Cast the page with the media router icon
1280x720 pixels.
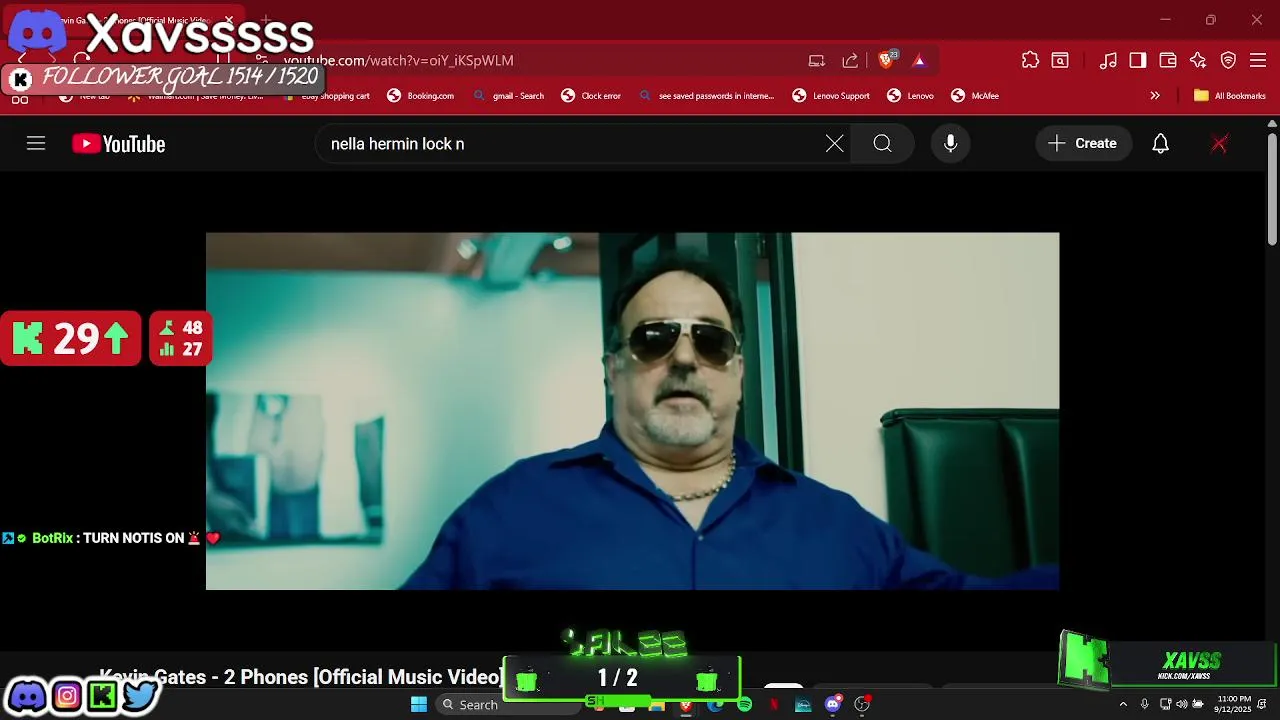[x=816, y=60]
